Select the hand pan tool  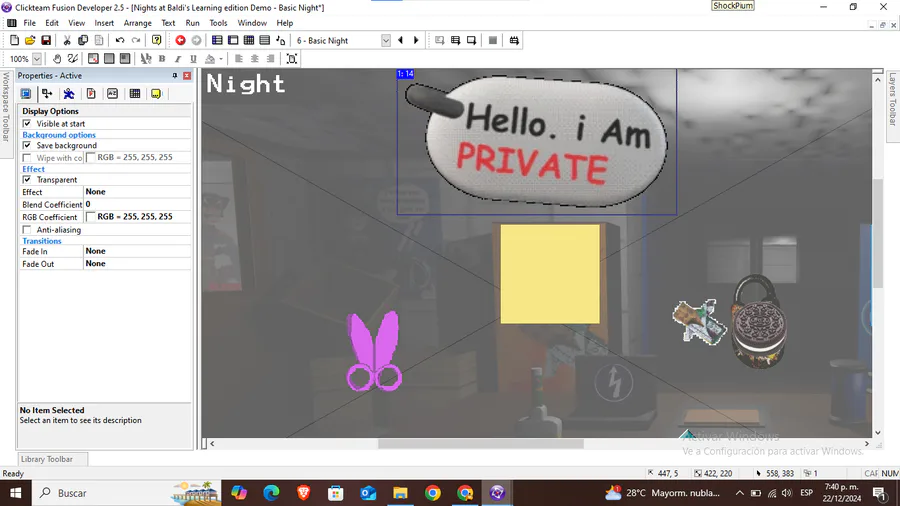click(57, 59)
